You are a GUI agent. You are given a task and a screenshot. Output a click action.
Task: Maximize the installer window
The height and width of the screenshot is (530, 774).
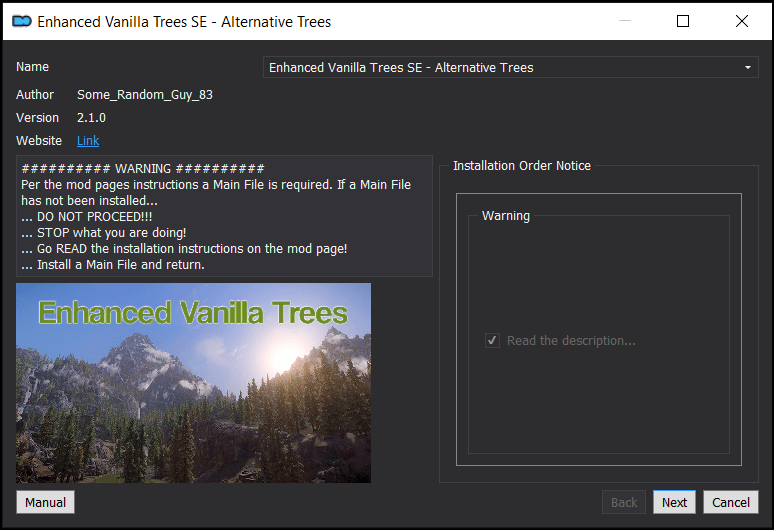point(683,21)
